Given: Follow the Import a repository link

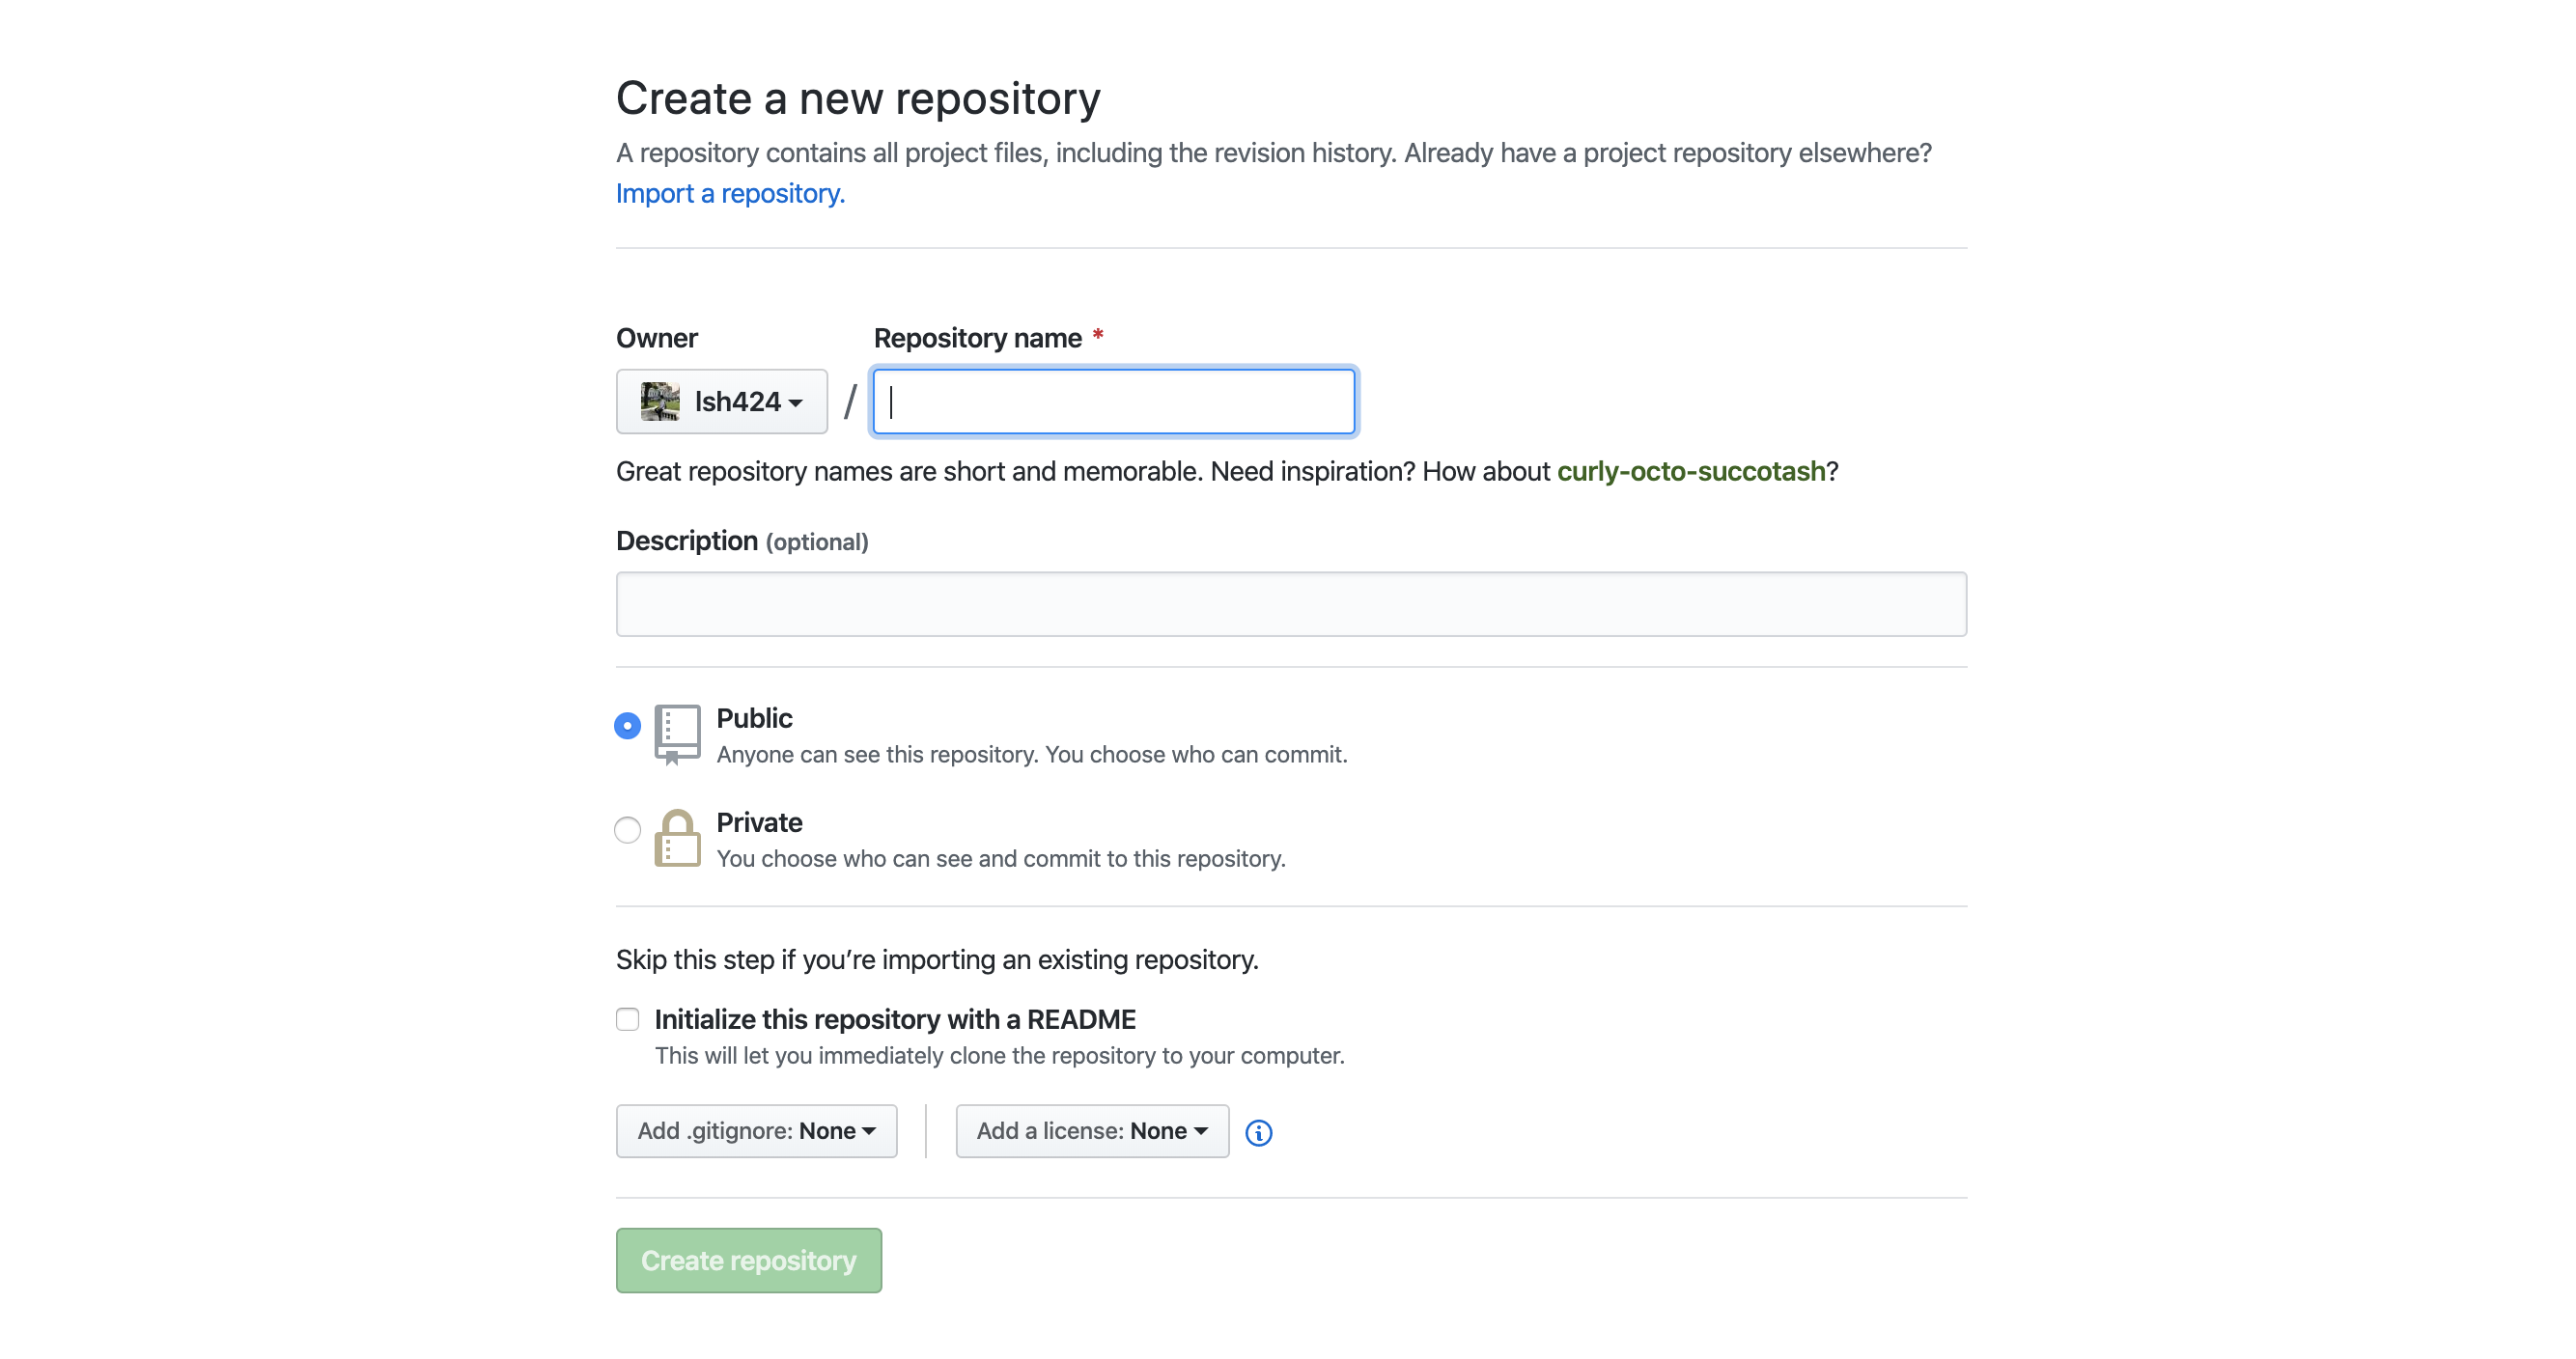Looking at the screenshot, I should [730, 193].
